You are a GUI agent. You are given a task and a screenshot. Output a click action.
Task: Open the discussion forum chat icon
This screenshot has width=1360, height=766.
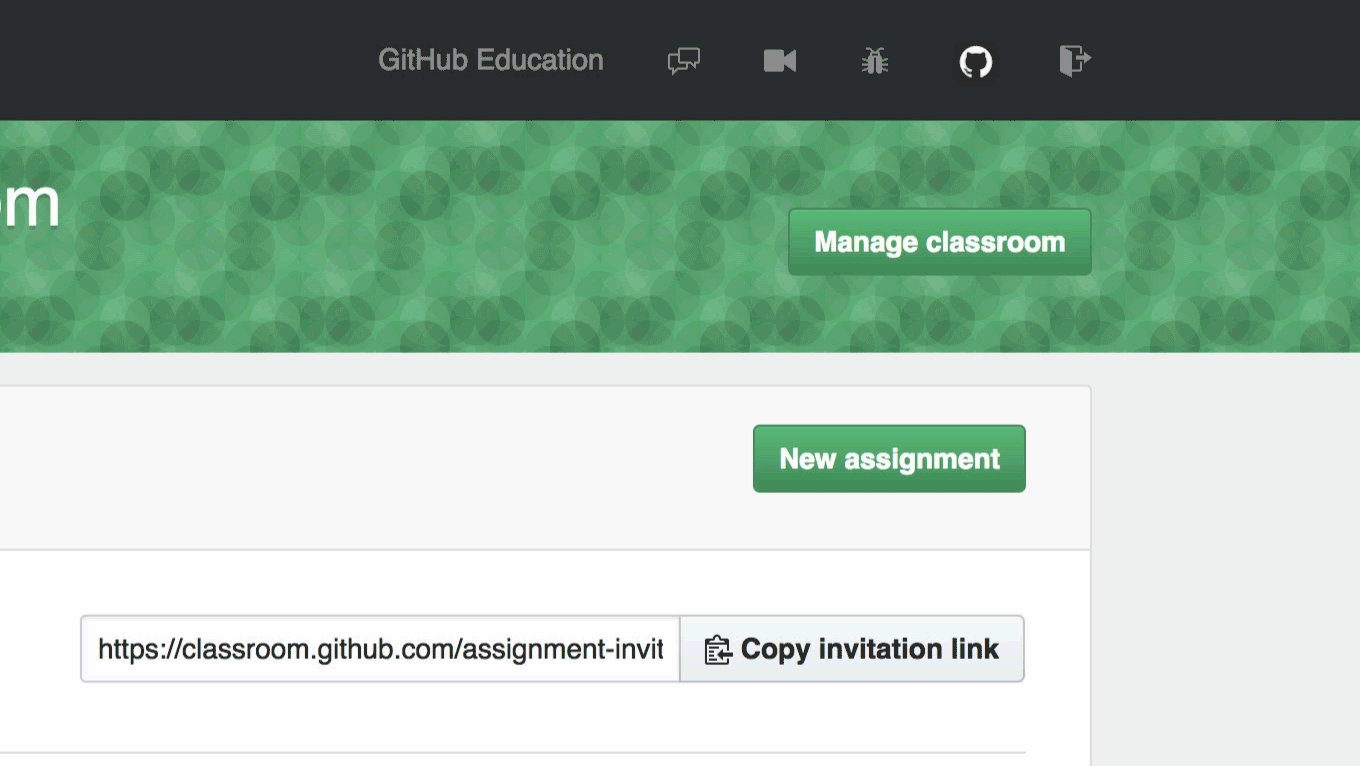point(684,61)
